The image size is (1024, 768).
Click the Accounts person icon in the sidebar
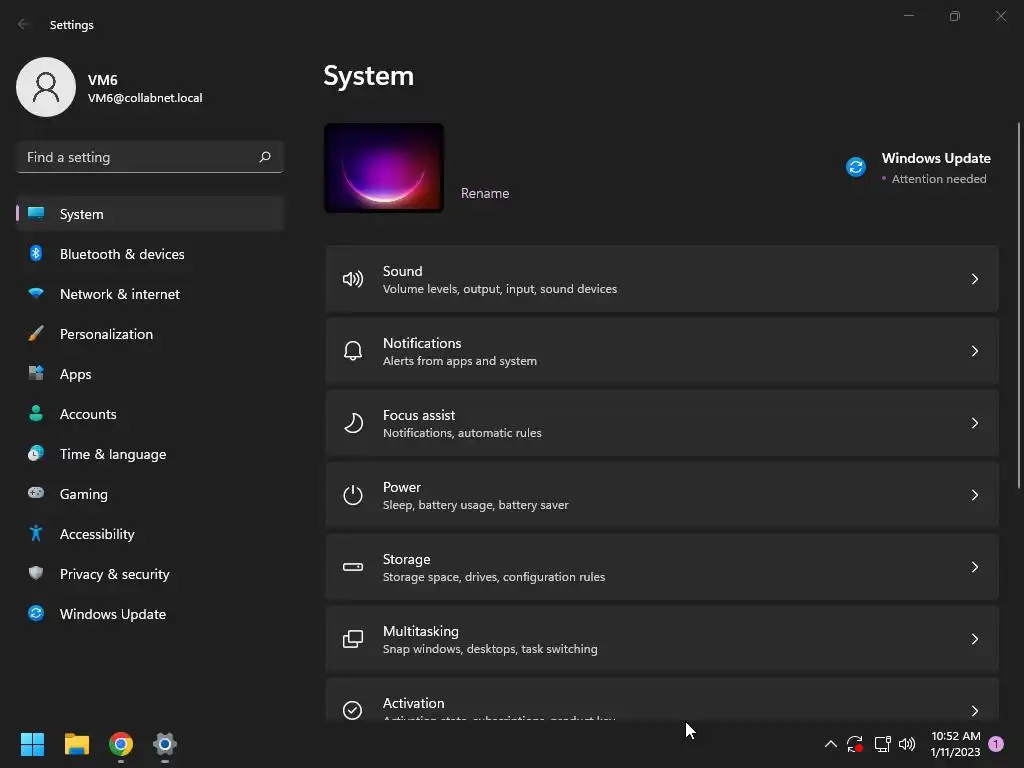36,413
